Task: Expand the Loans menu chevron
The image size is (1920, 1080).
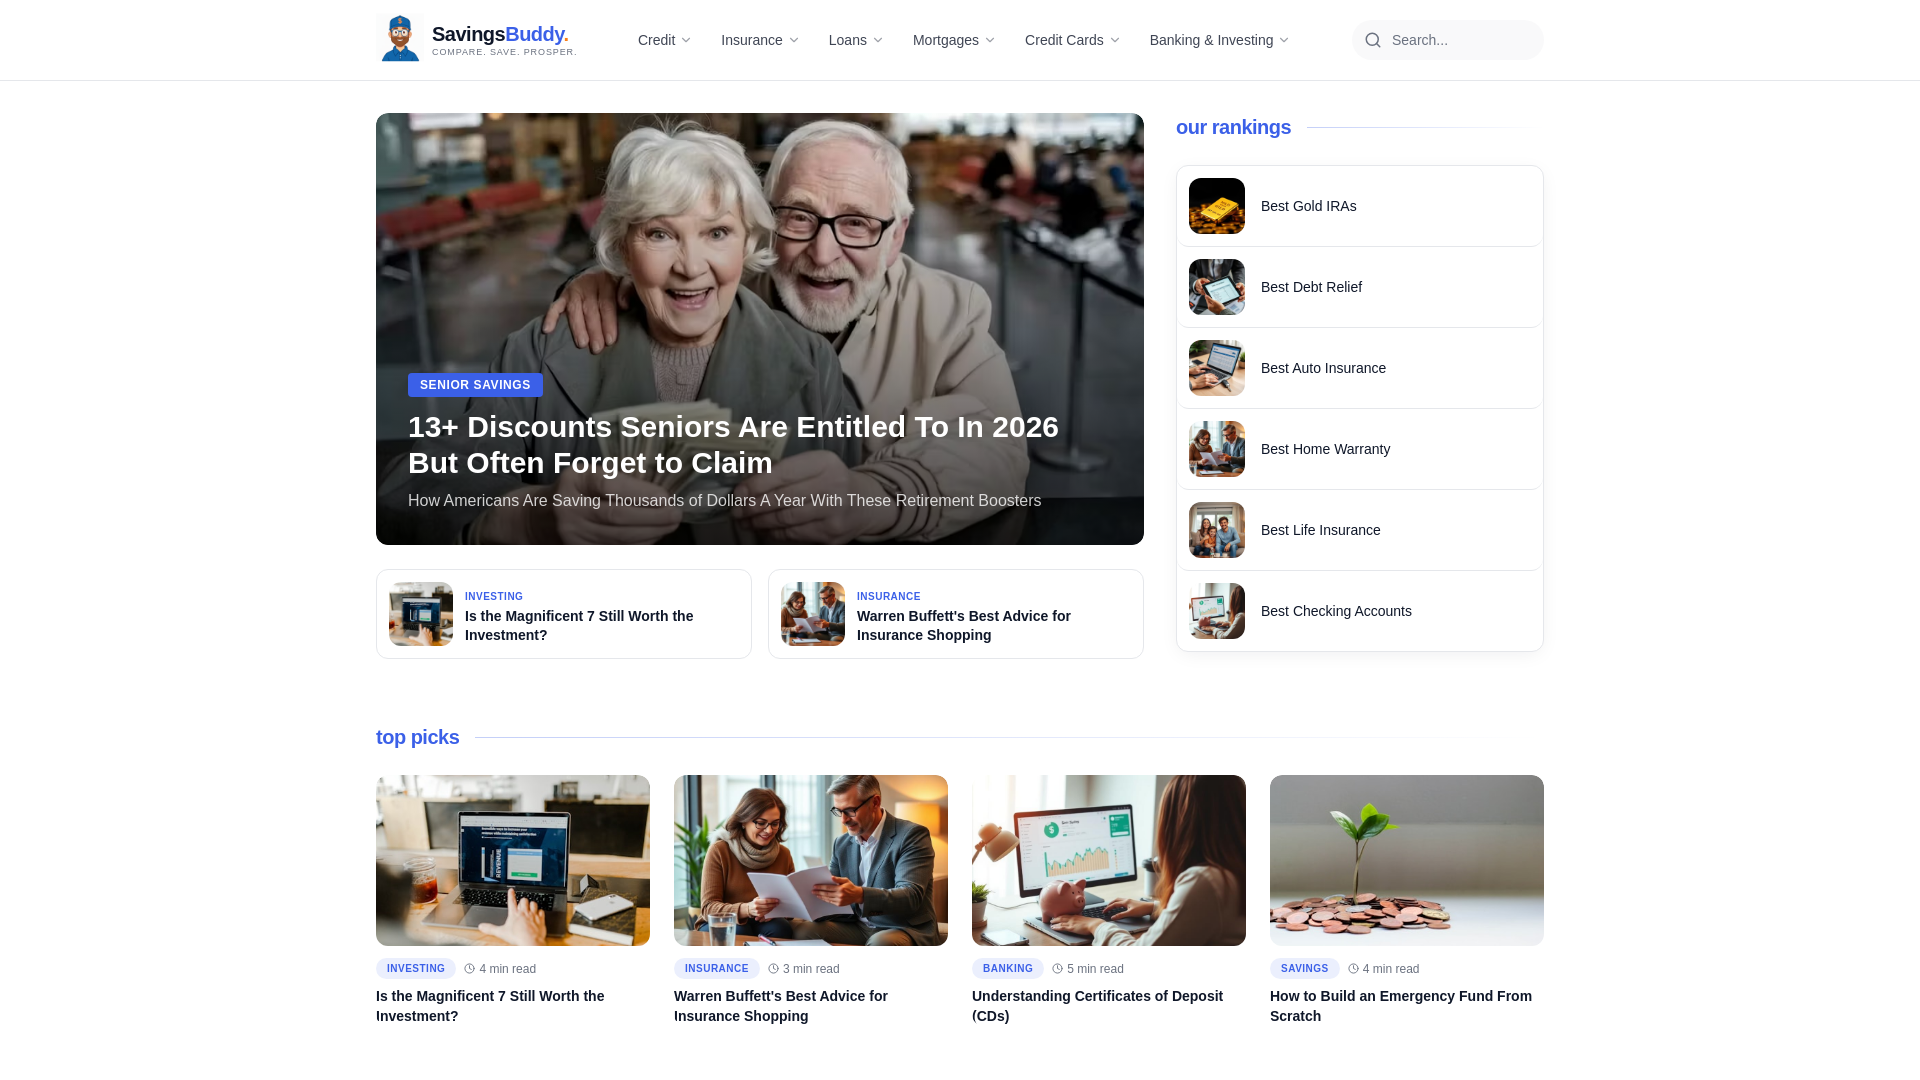Action: [x=878, y=40]
